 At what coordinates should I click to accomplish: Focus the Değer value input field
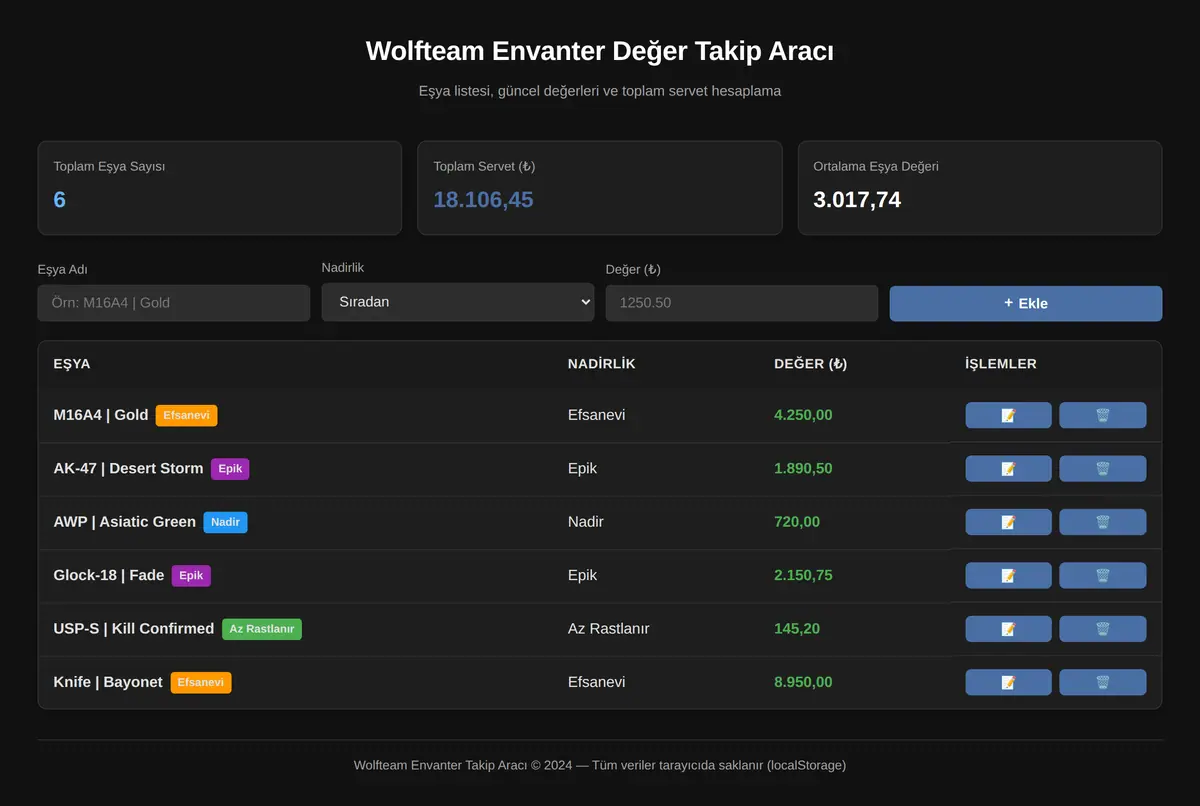point(742,303)
